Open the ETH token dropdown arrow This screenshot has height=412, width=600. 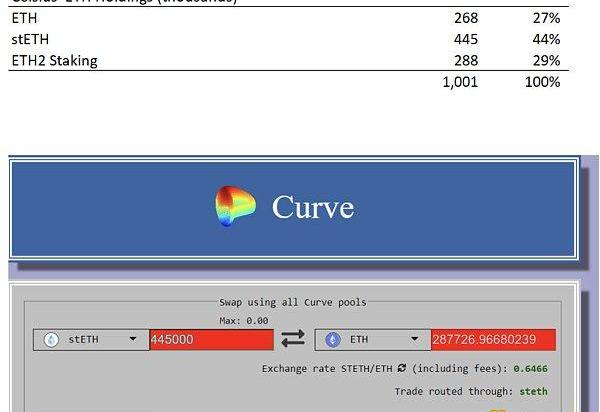[x=414, y=340]
